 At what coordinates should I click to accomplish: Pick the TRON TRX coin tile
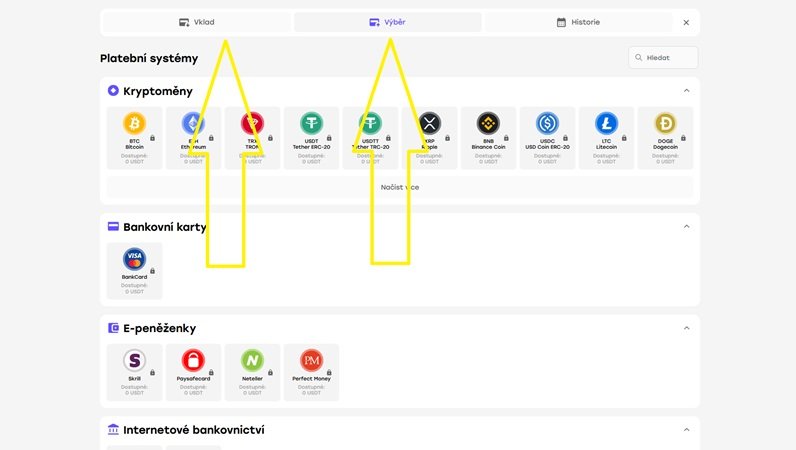pyautogui.click(x=252, y=138)
